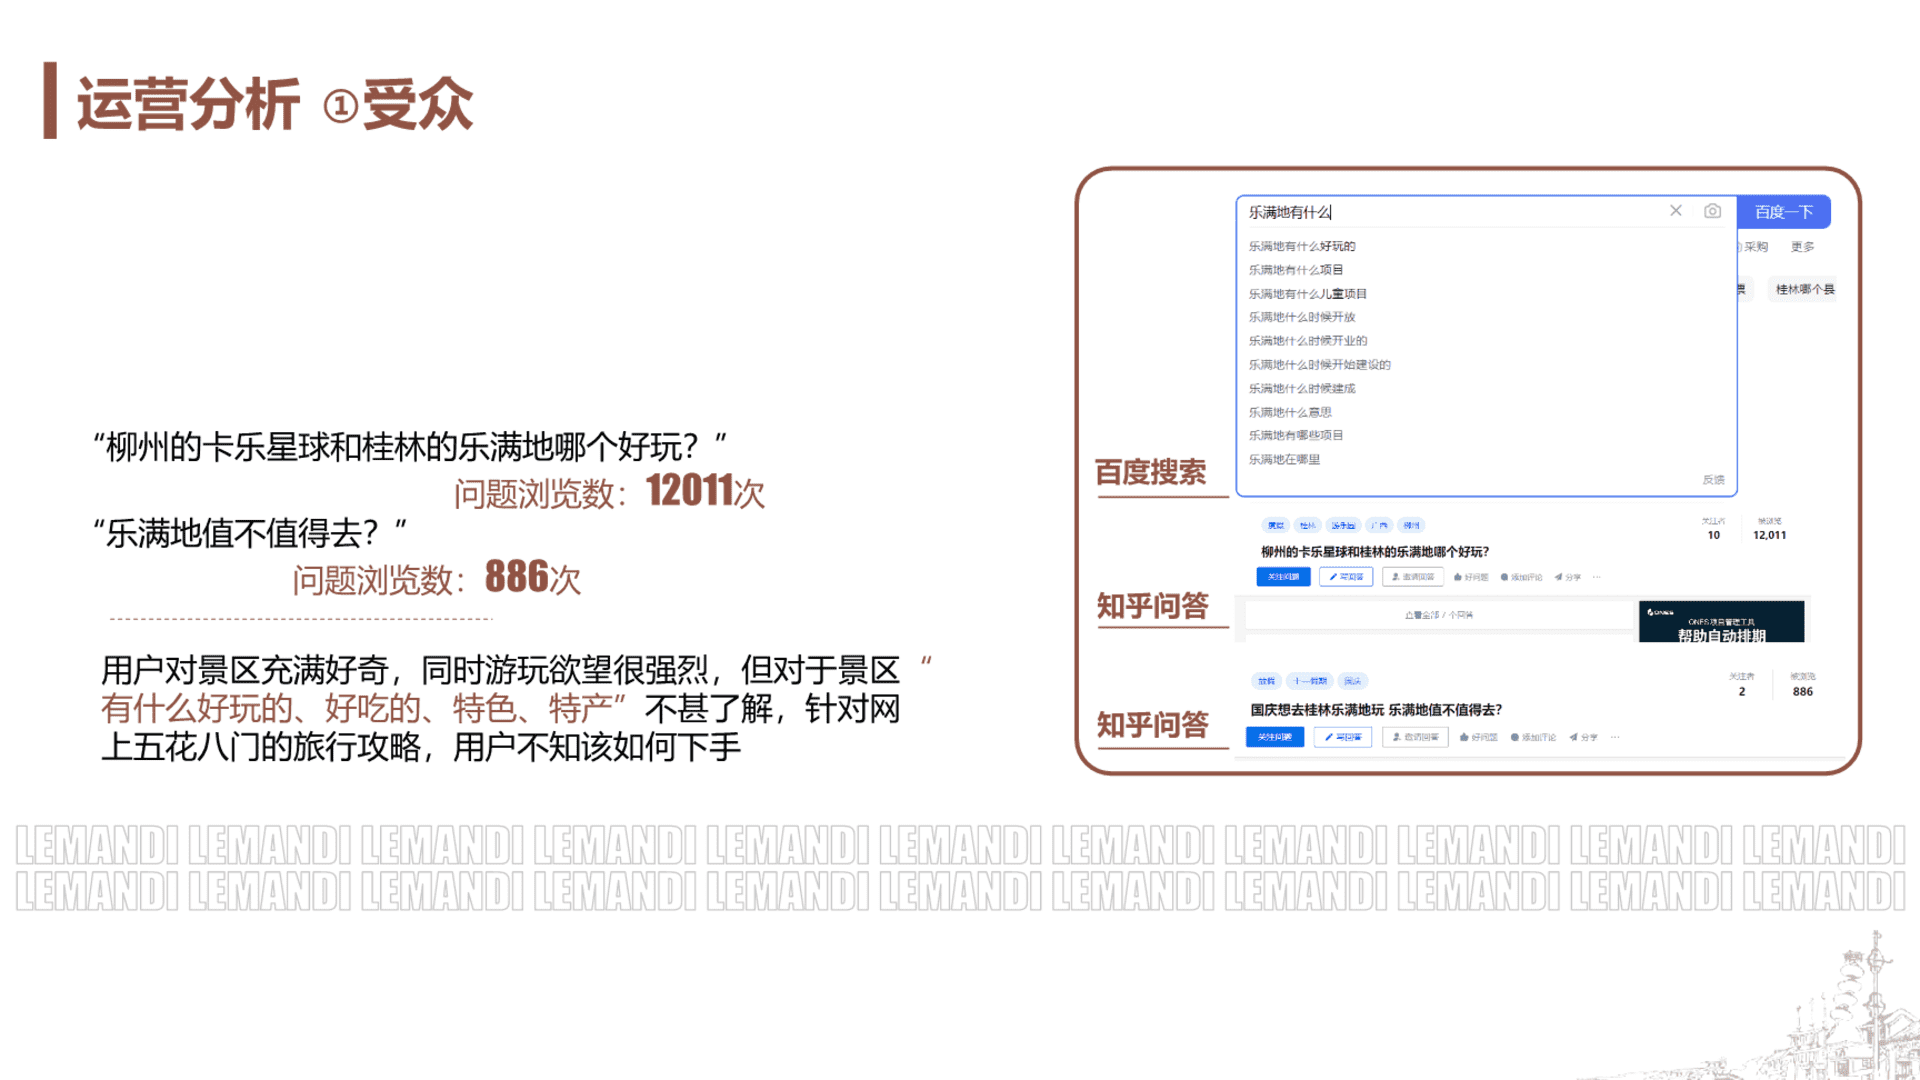This screenshot has height=1080, width=1920.
Task: Open more options ellipsis on 柳州卡乐星球 question
Action: click(1596, 577)
